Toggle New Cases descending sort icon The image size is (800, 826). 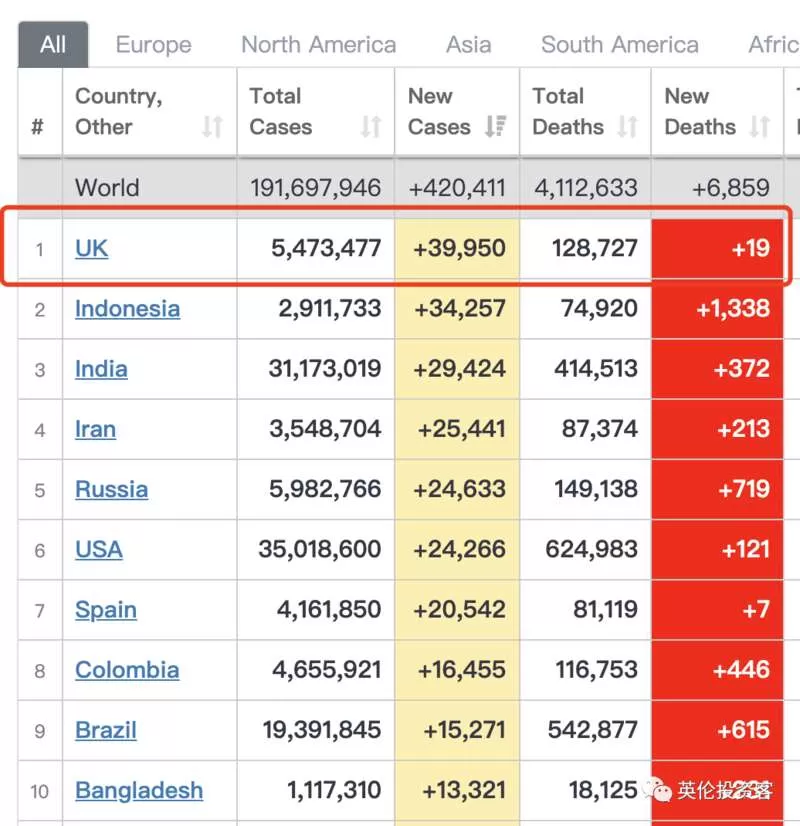495,126
